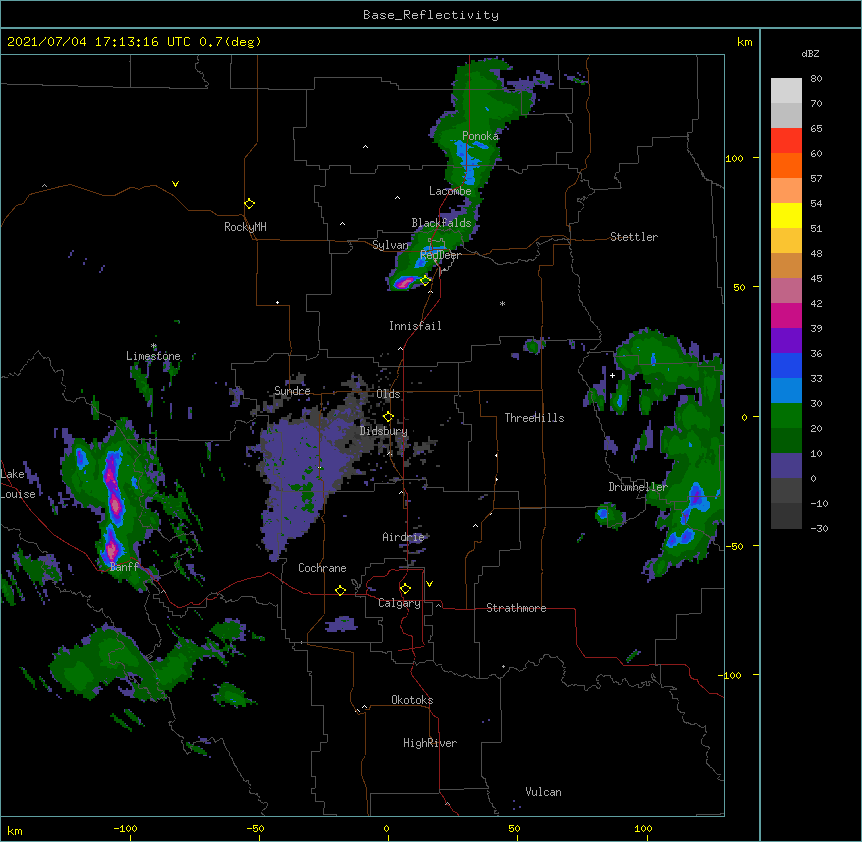
Task: Click the -30 value at the legend bottom
Action: 819,528
